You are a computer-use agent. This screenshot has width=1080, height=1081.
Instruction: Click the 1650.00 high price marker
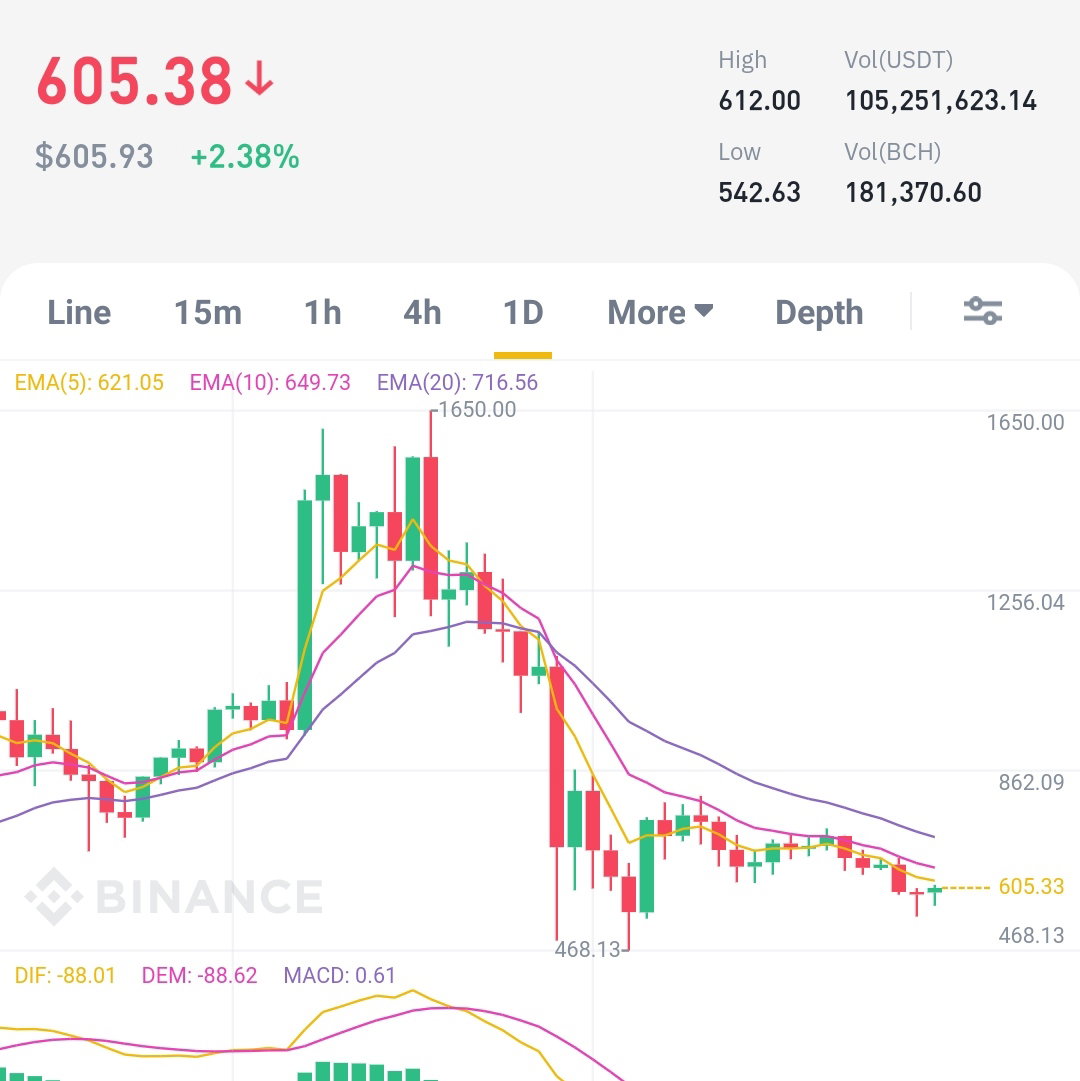[477, 410]
